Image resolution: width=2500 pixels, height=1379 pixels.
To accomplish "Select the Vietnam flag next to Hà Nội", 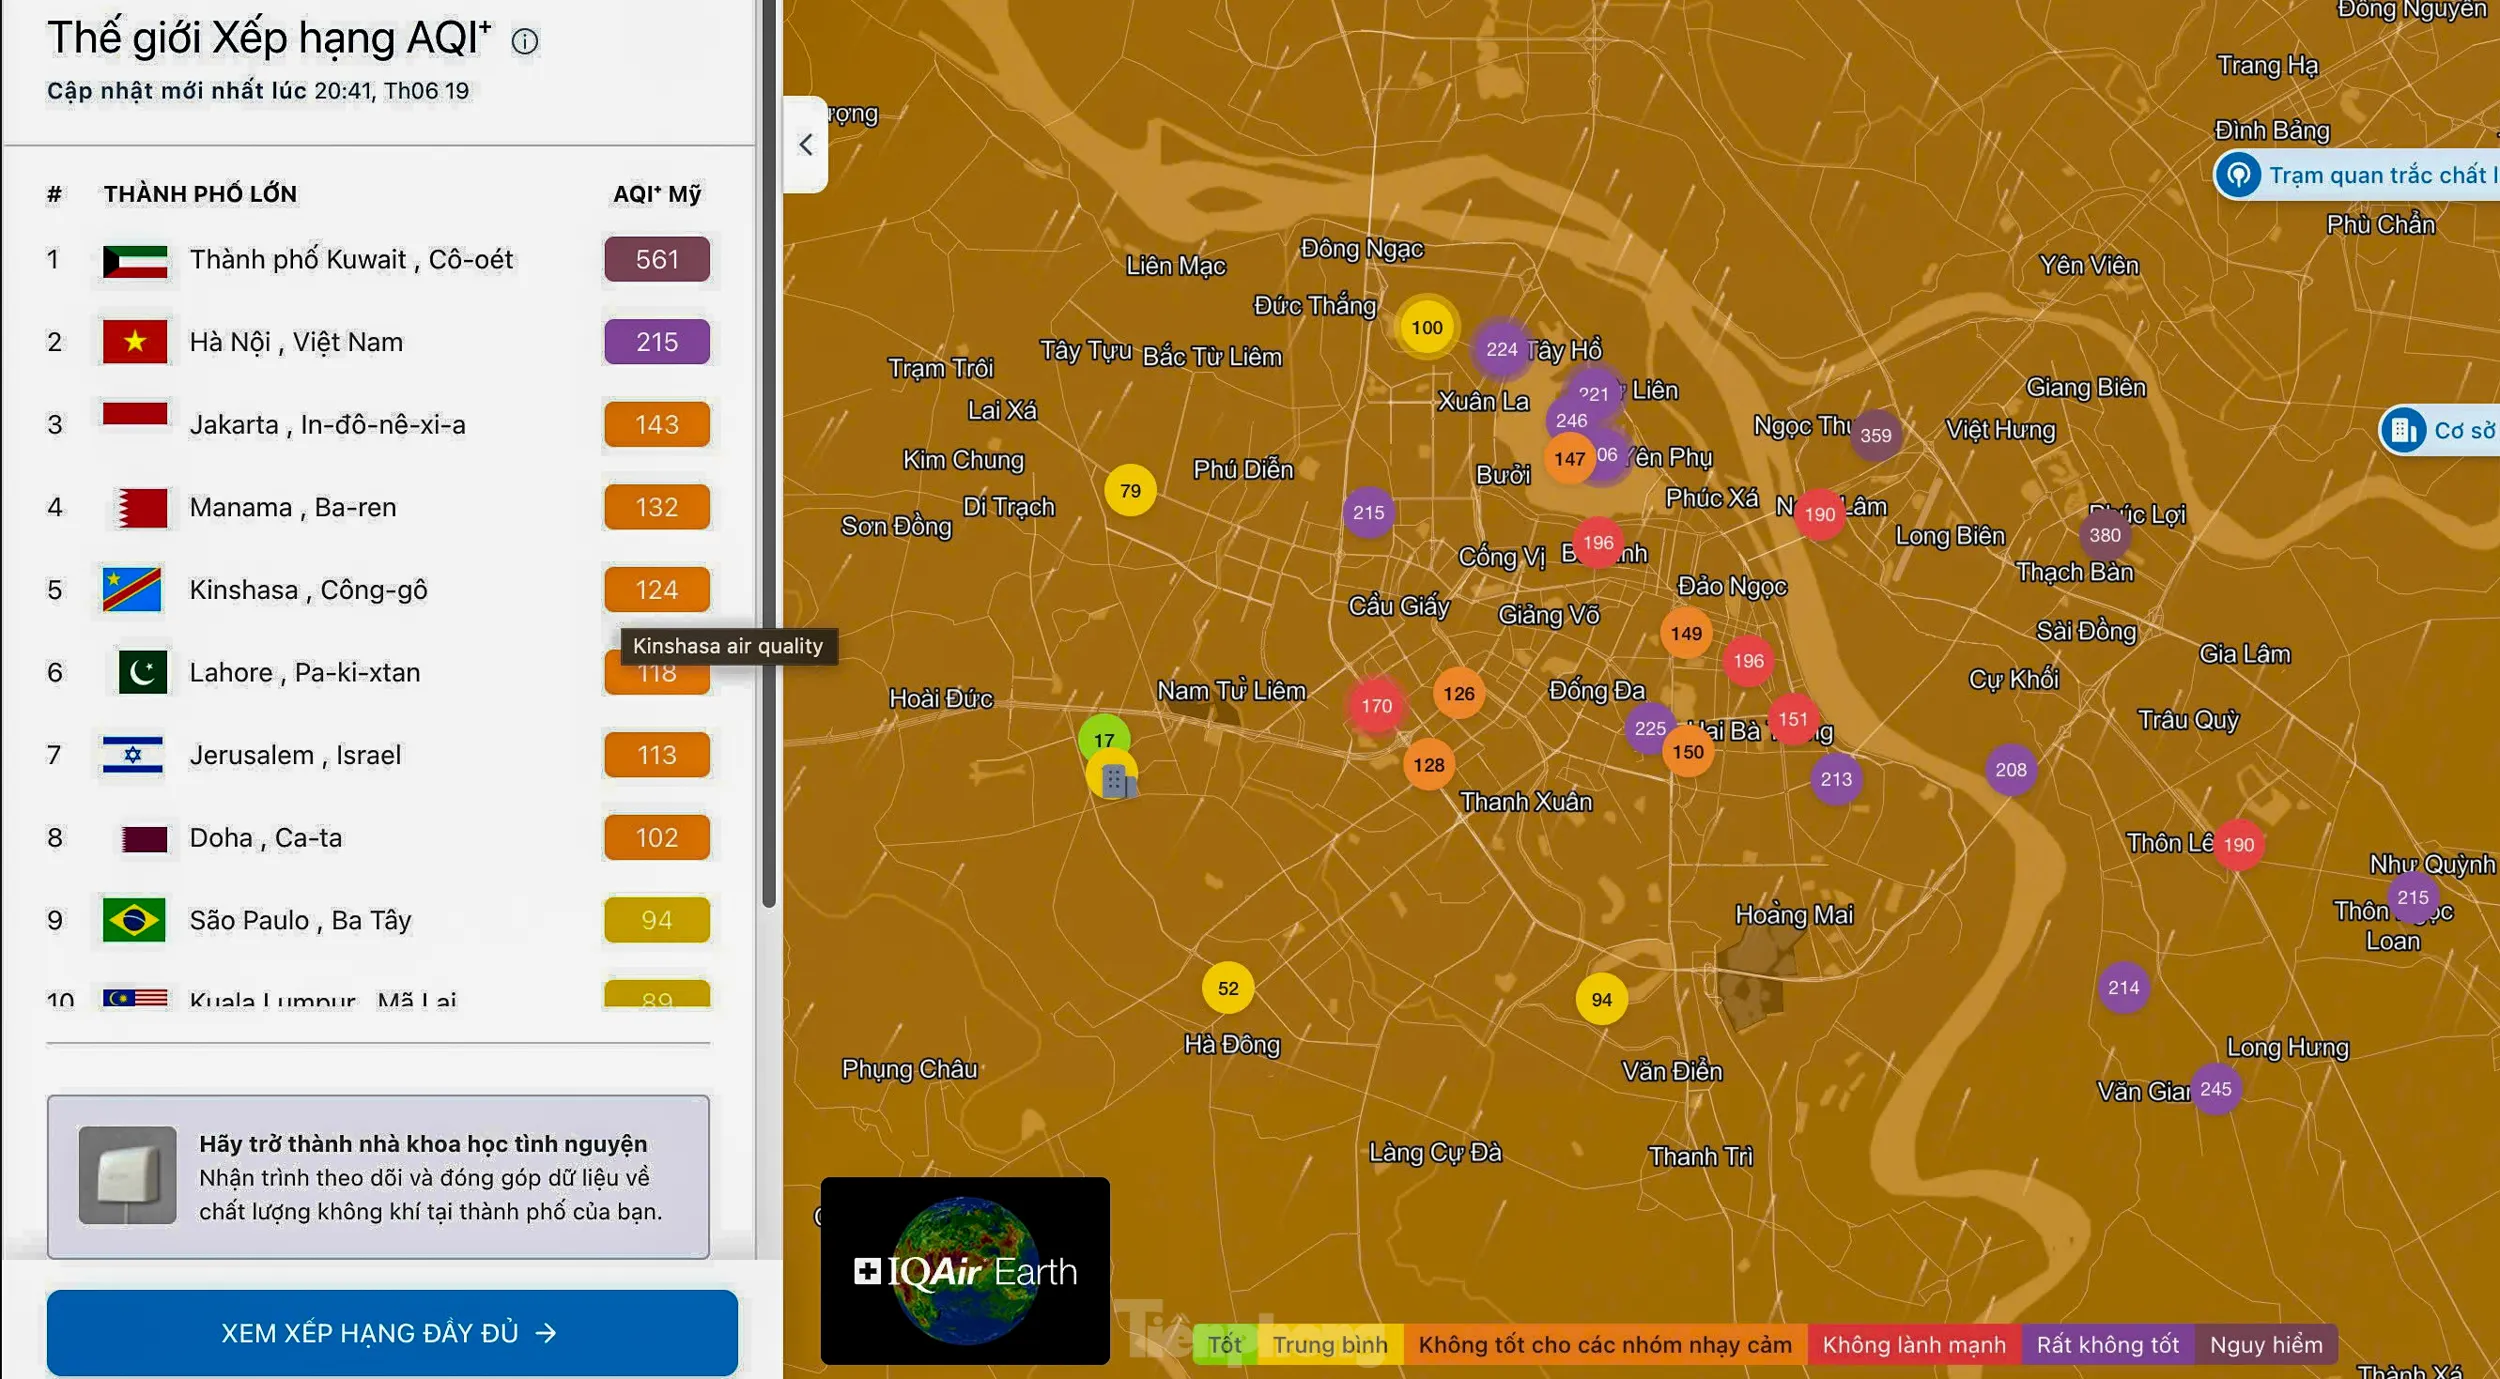I will click(x=135, y=342).
